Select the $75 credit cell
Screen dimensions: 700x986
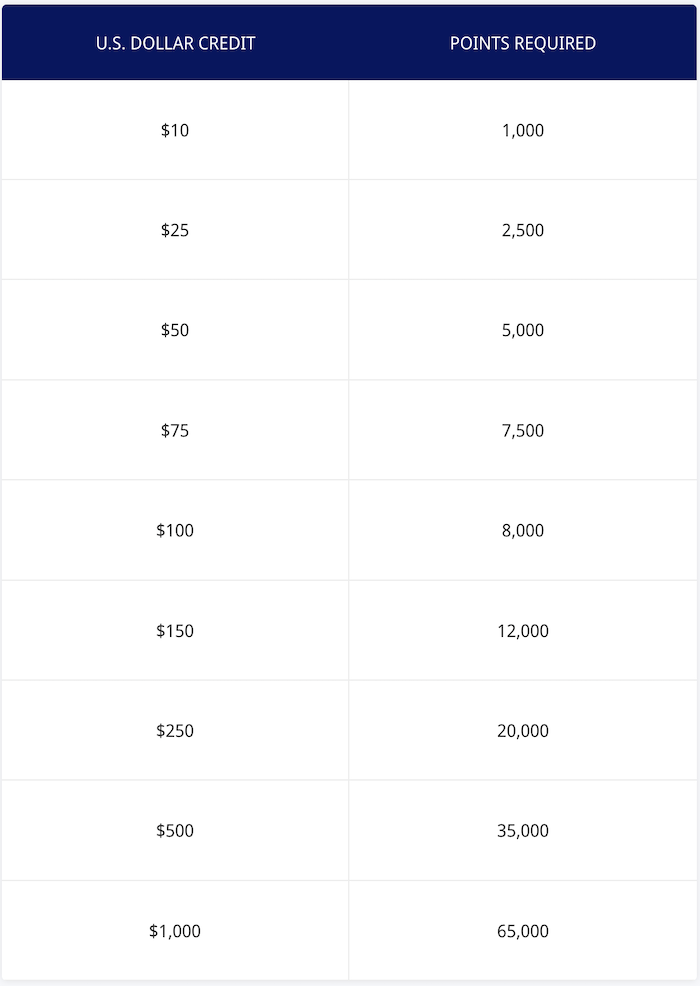point(175,430)
